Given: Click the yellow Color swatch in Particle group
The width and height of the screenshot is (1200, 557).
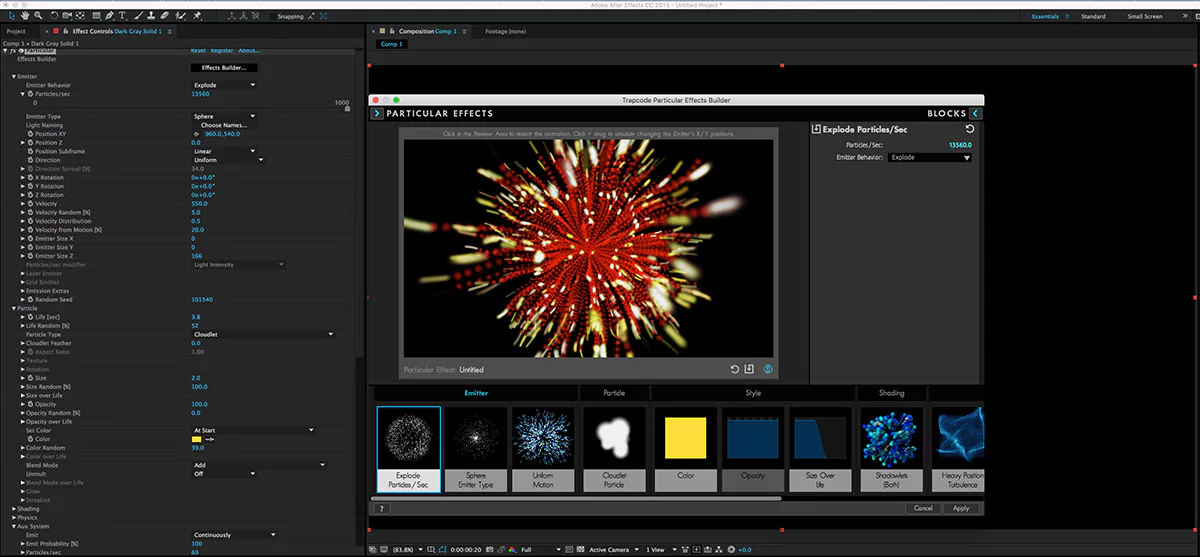Looking at the screenshot, I should pyautogui.click(x=197, y=439).
